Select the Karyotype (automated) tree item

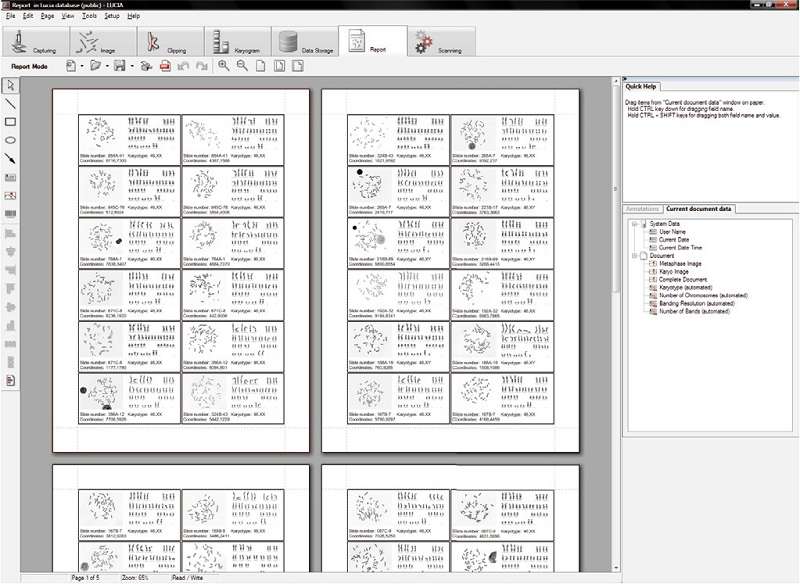(x=685, y=288)
